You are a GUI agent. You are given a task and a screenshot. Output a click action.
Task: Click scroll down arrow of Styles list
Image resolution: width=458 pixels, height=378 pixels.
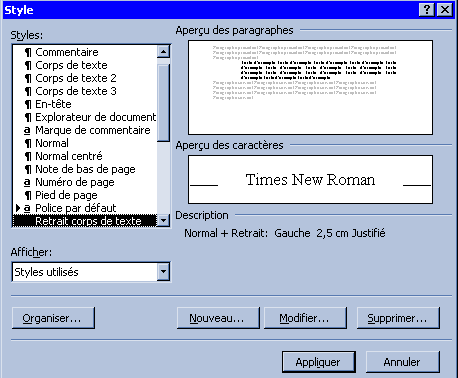(x=163, y=220)
